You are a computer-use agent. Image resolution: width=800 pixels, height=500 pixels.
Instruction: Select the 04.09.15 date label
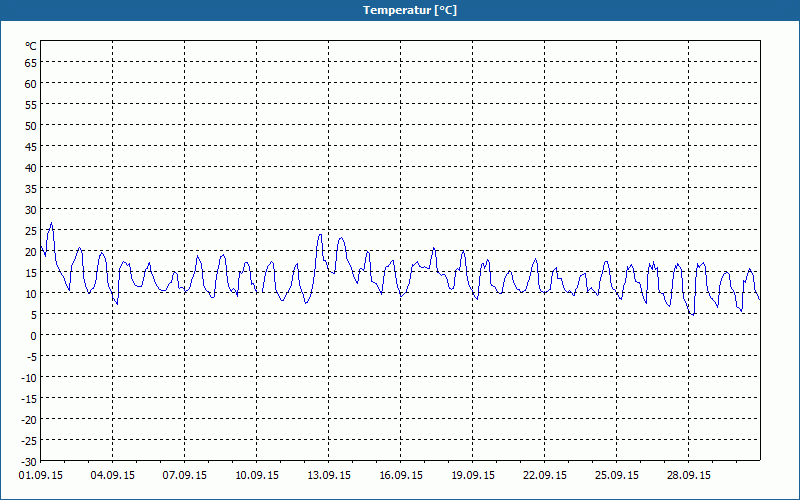click(x=113, y=475)
